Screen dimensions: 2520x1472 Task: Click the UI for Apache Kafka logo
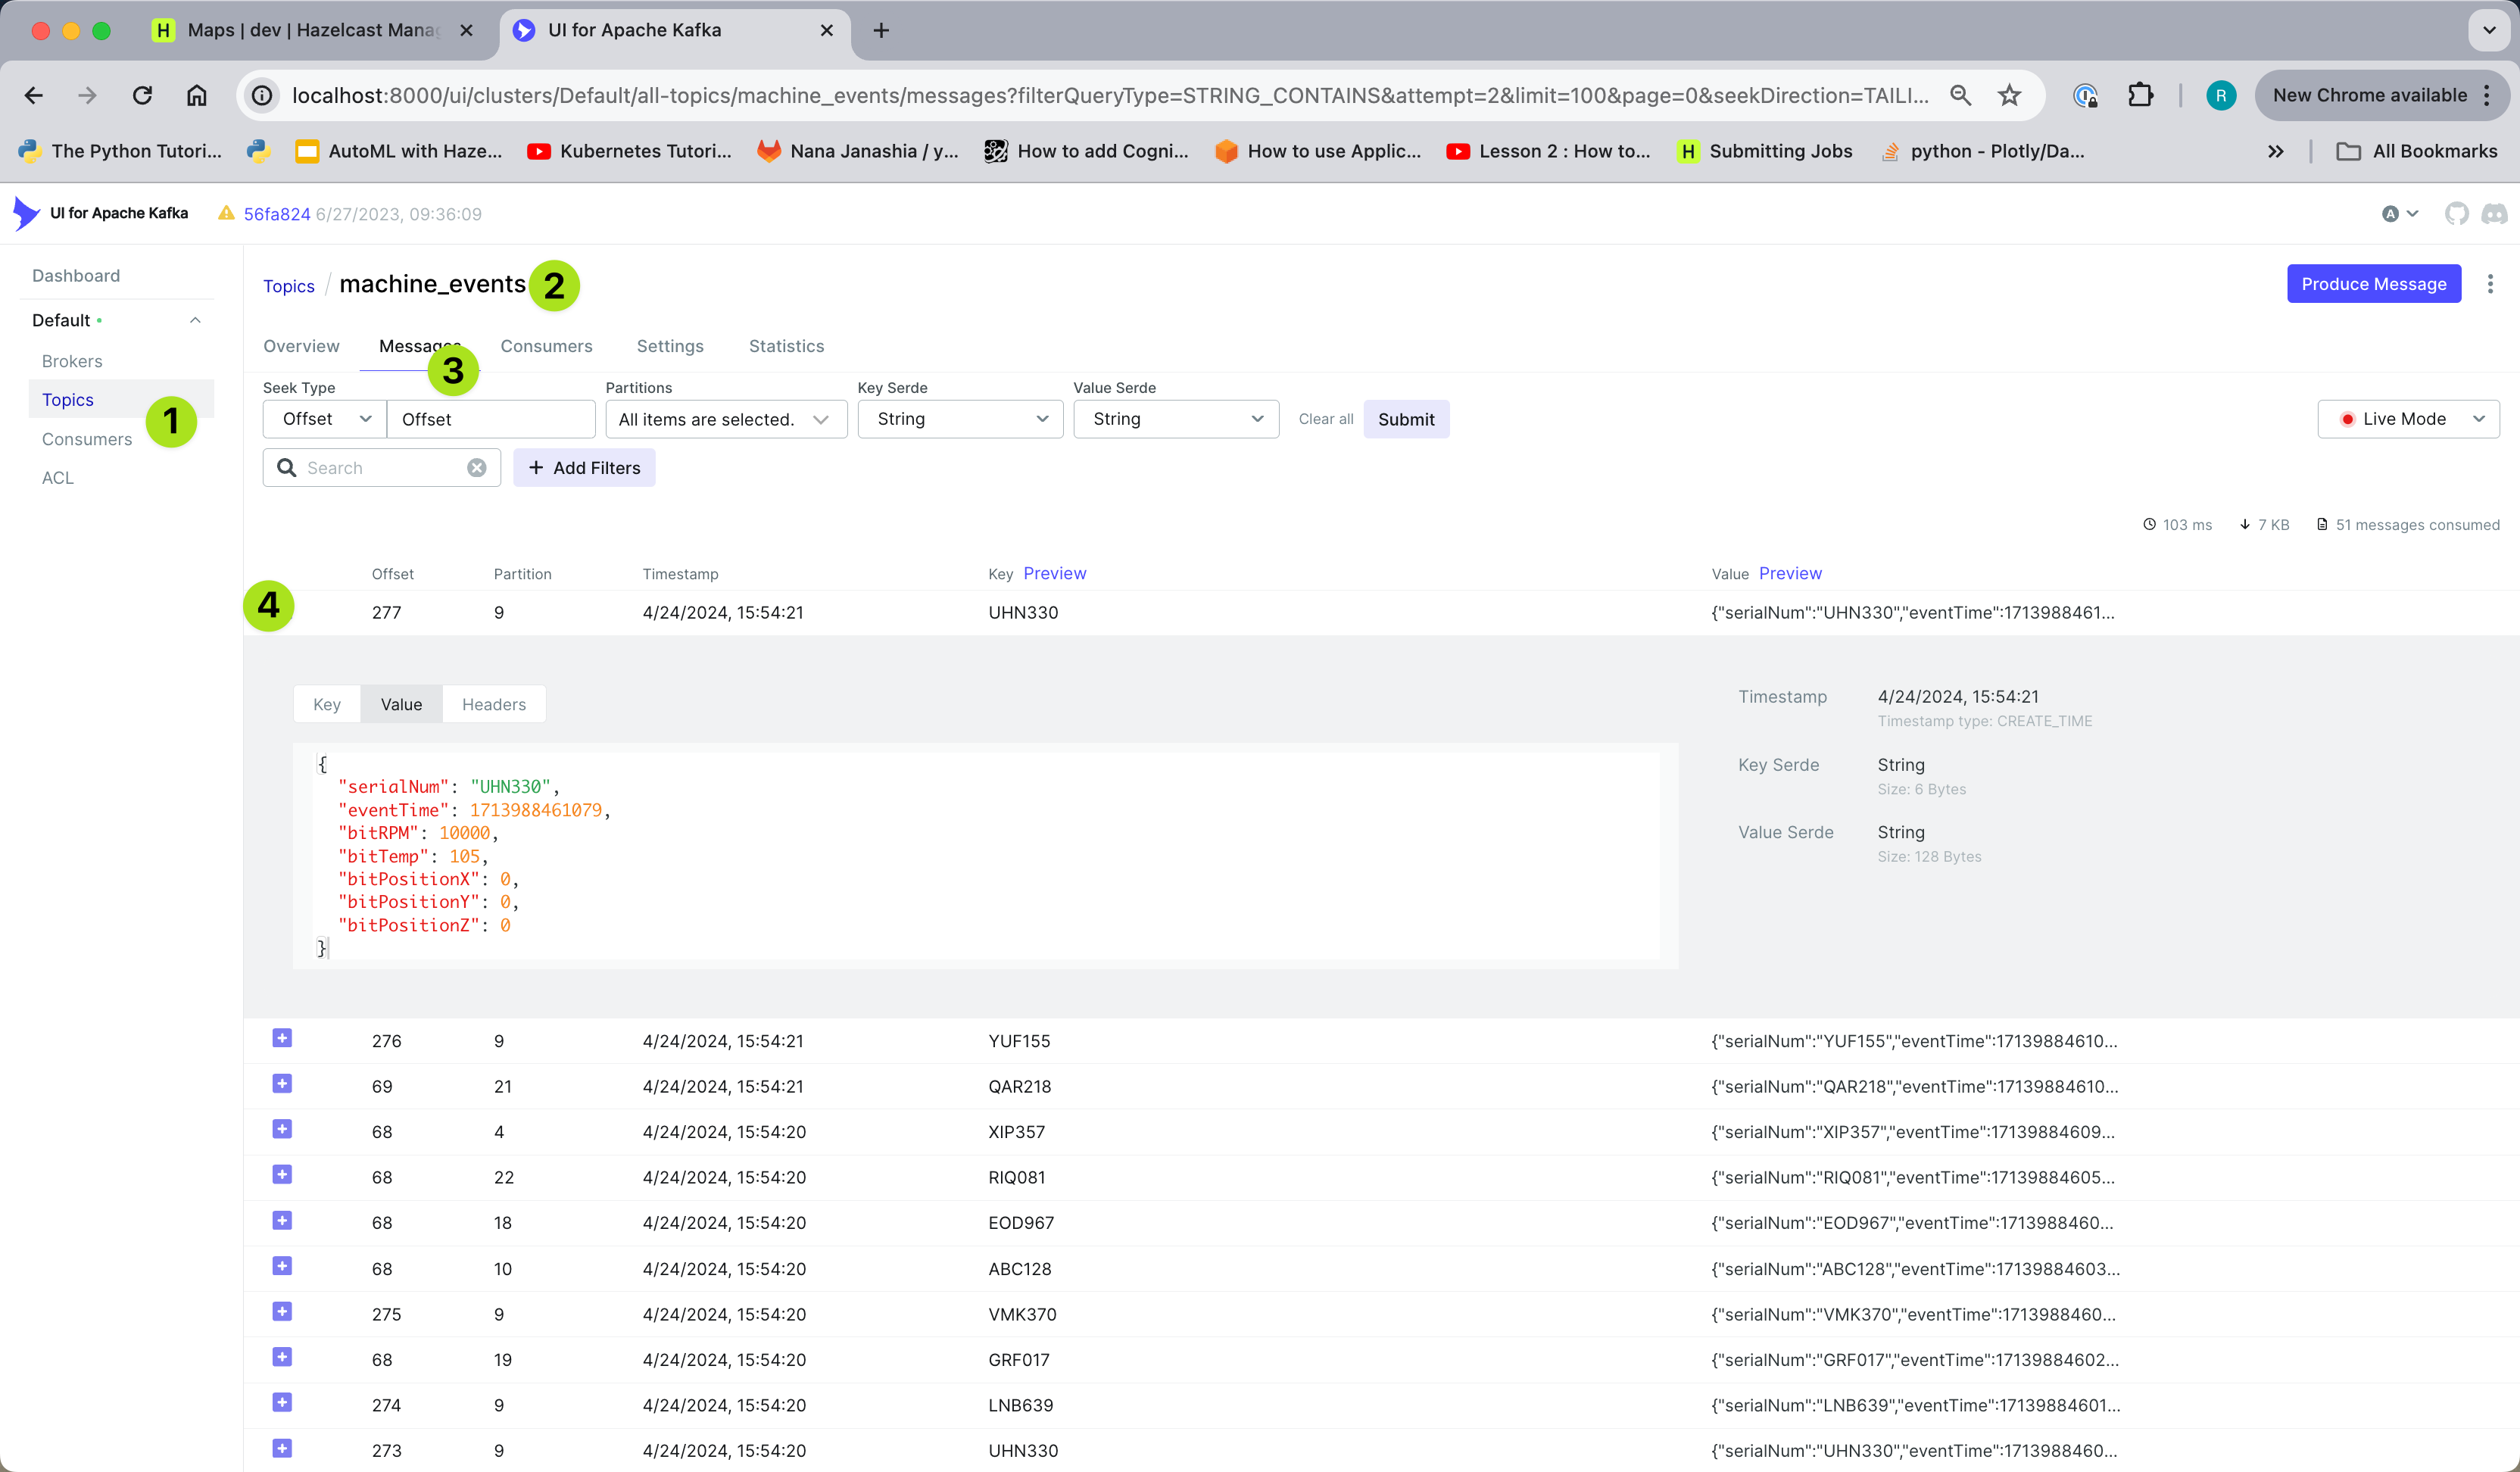click(27, 213)
